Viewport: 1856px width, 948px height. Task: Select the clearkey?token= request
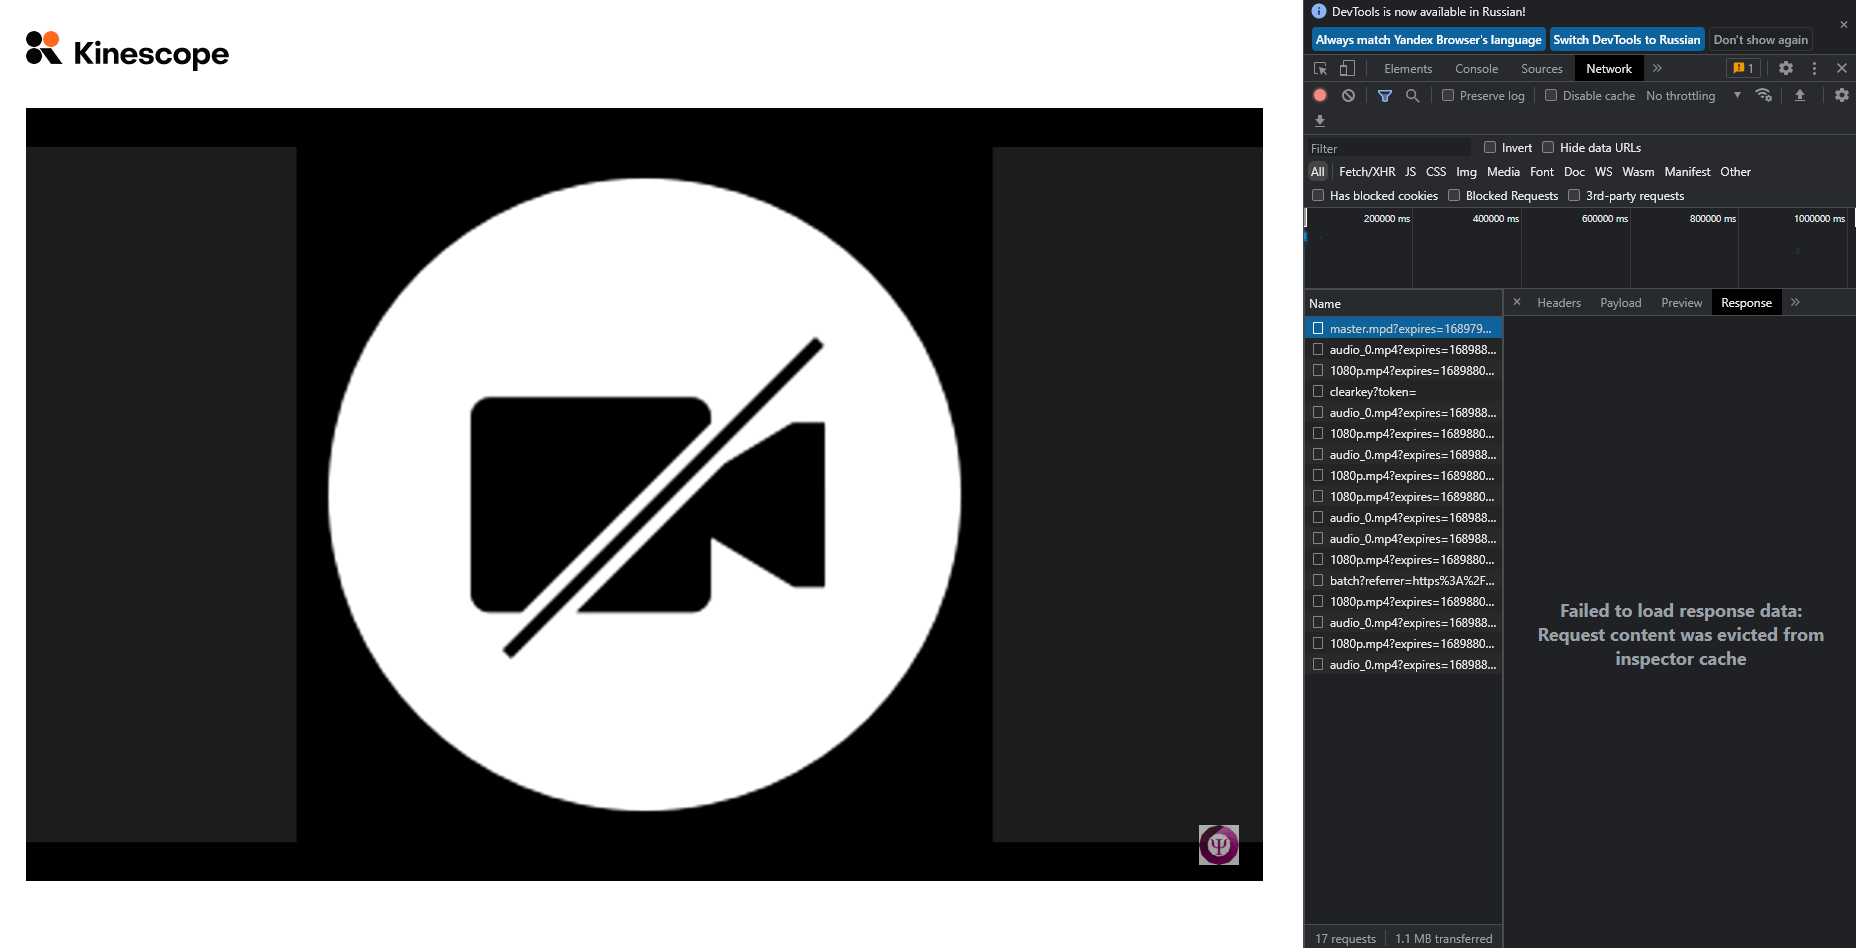pyautogui.click(x=1403, y=391)
